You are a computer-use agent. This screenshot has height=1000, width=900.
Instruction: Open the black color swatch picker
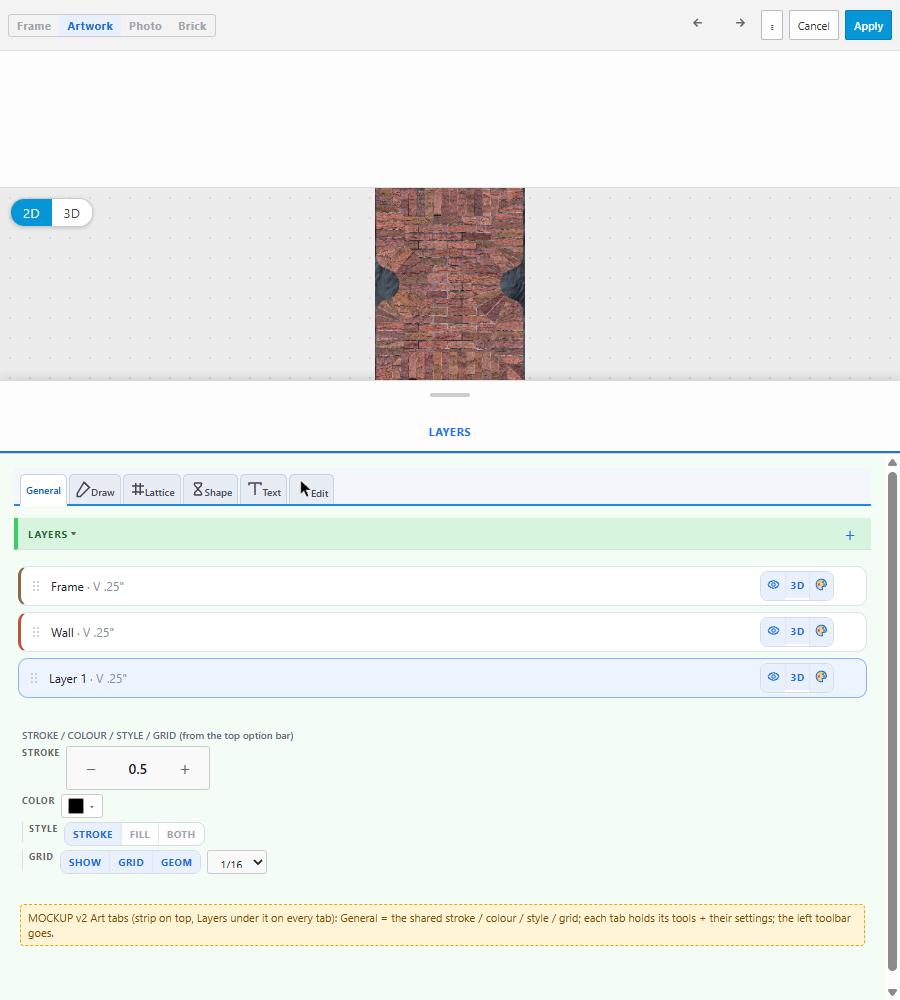(82, 806)
